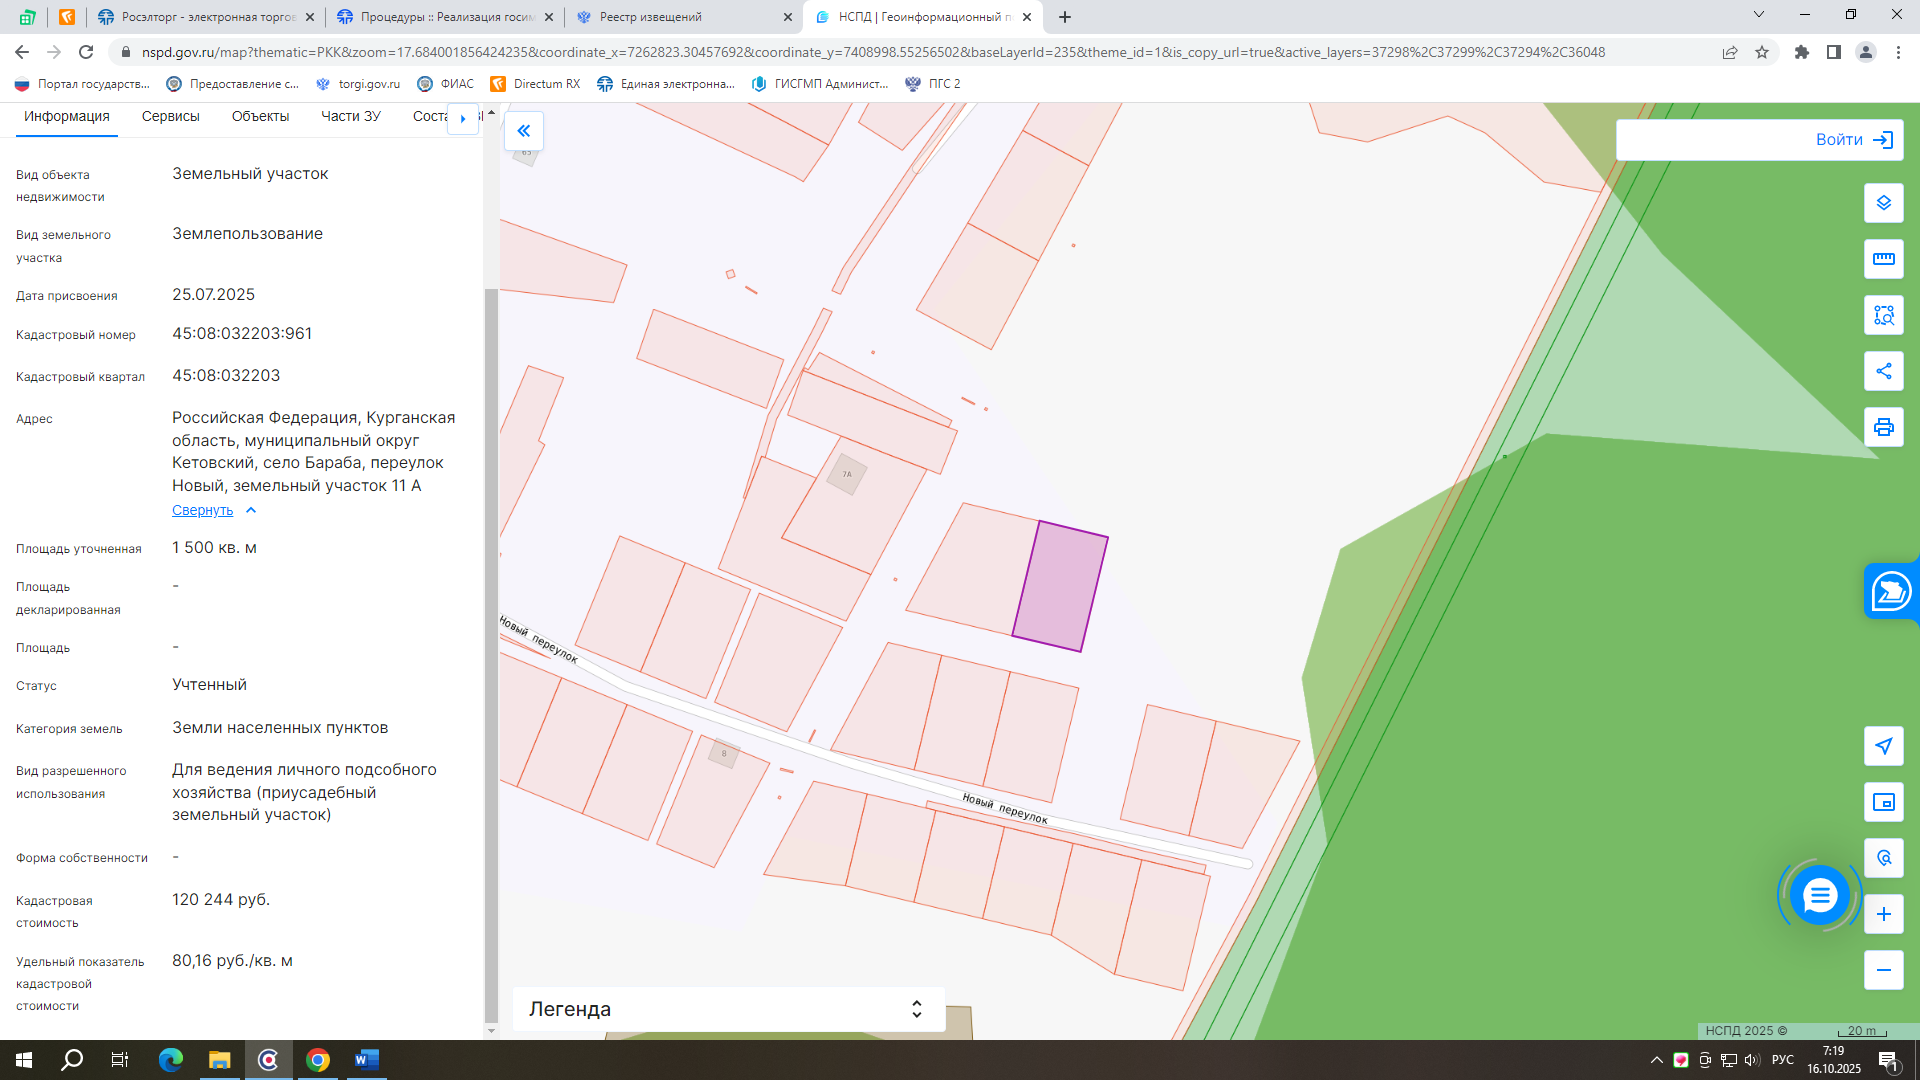
Task: Toggle the overview mini-map button
Action: point(1883,802)
